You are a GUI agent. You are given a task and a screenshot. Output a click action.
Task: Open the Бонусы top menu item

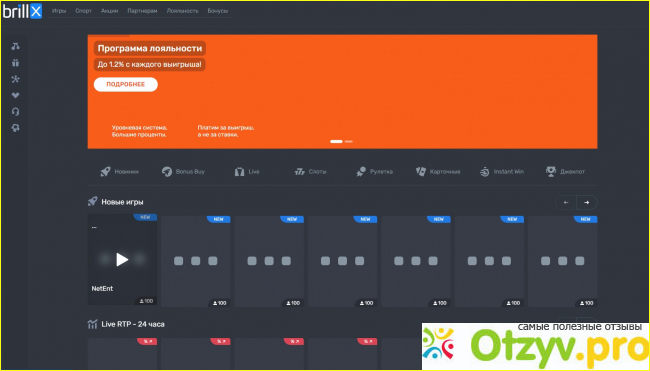click(x=218, y=11)
